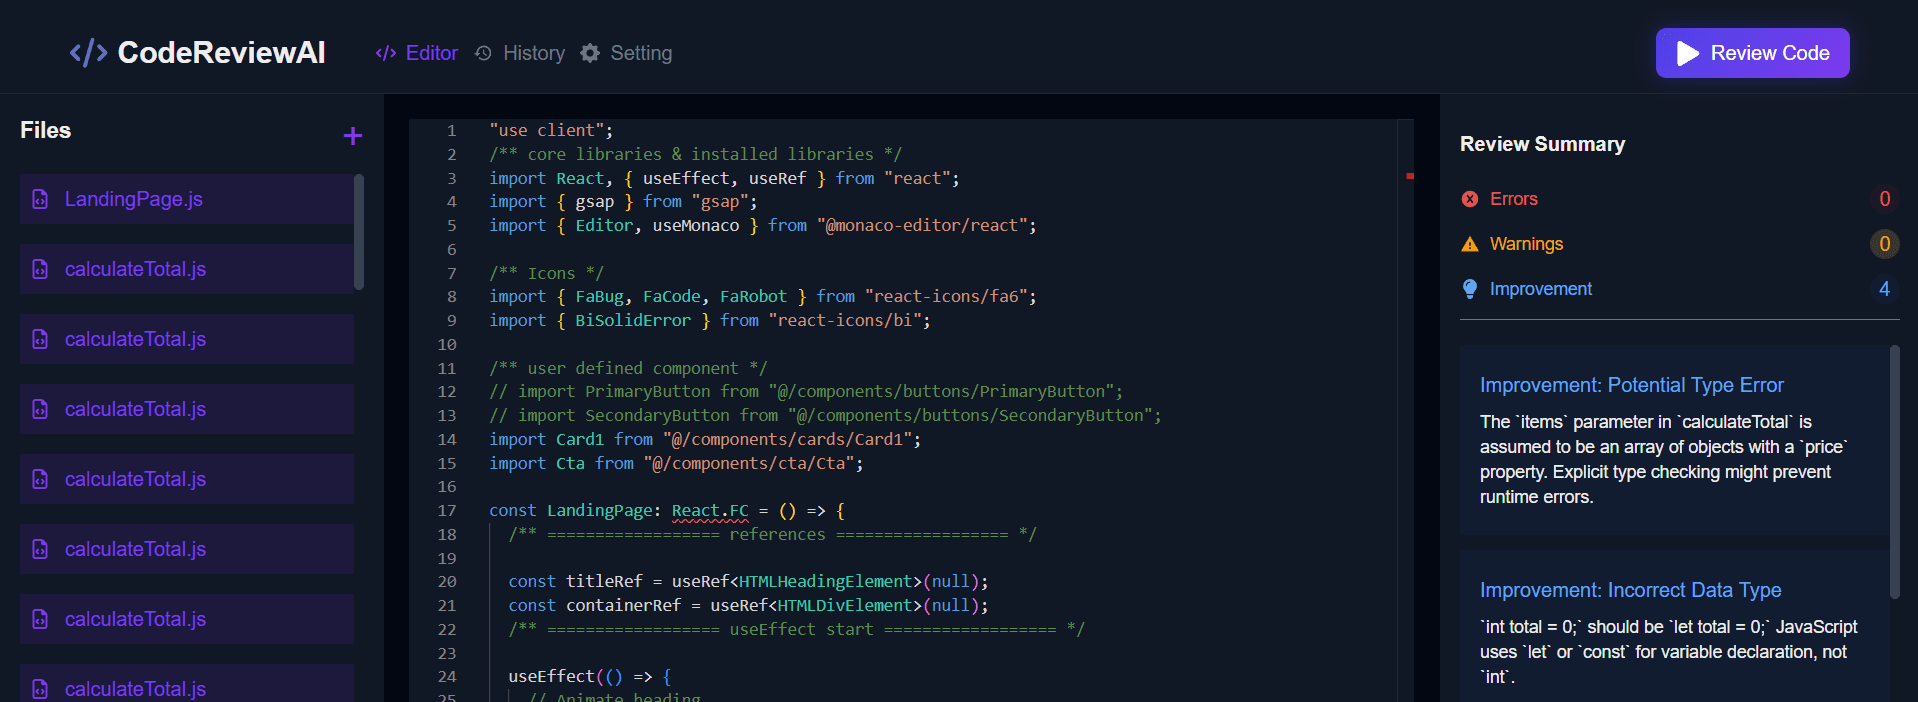This screenshot has width=1918, height=702.
Task: Click the Improvement count badge
Action: tap(1884, 289)
